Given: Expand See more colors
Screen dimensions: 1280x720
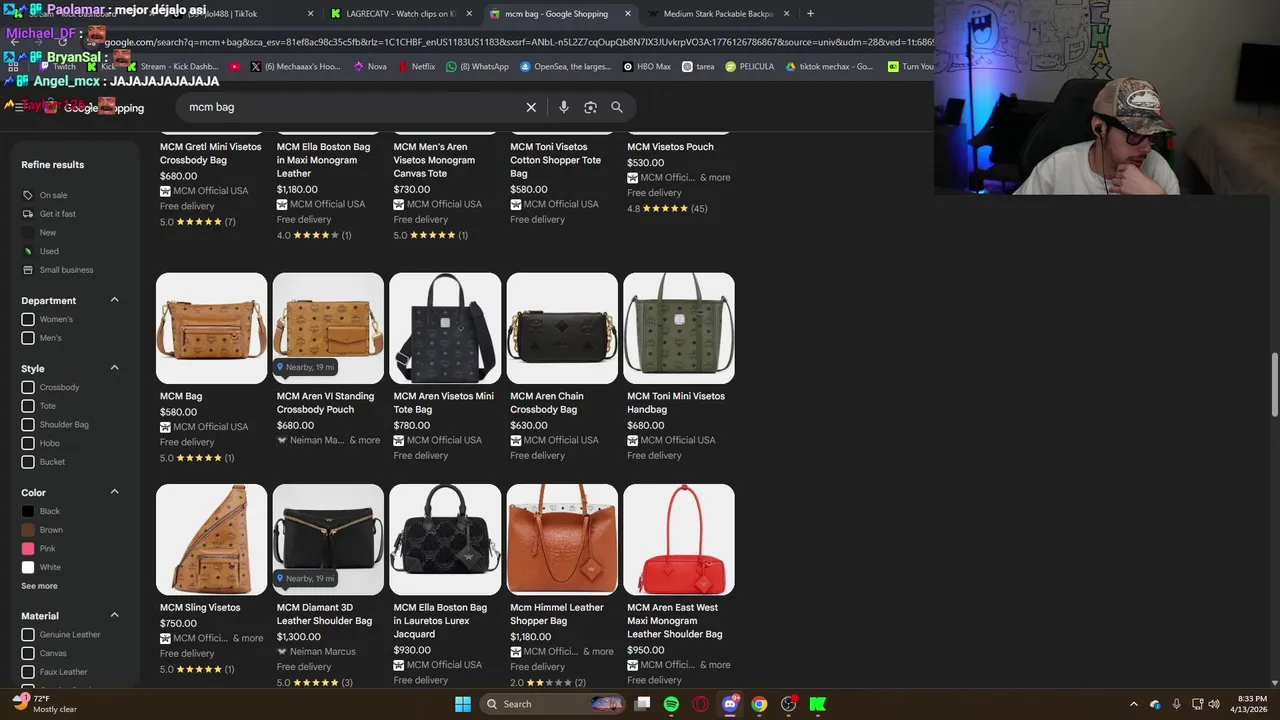Looking at the screenshot, I should pyautogui.click(x=39, y=586).
